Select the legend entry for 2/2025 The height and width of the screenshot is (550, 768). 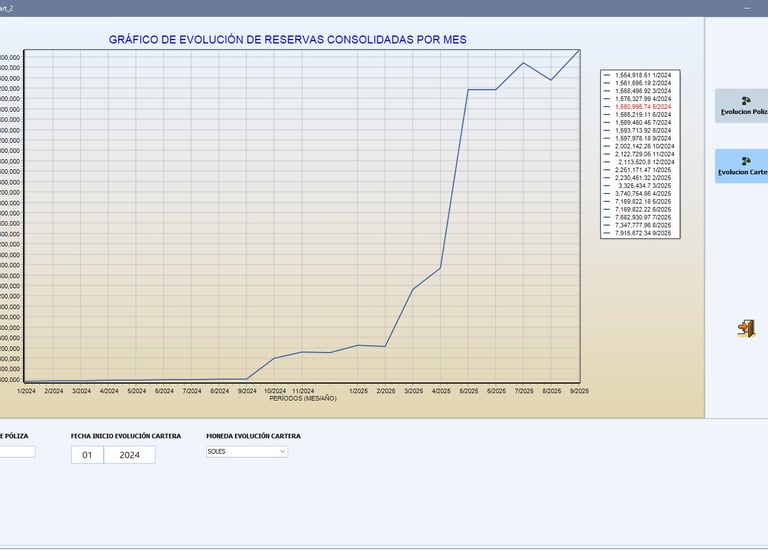tap(638, 178)
